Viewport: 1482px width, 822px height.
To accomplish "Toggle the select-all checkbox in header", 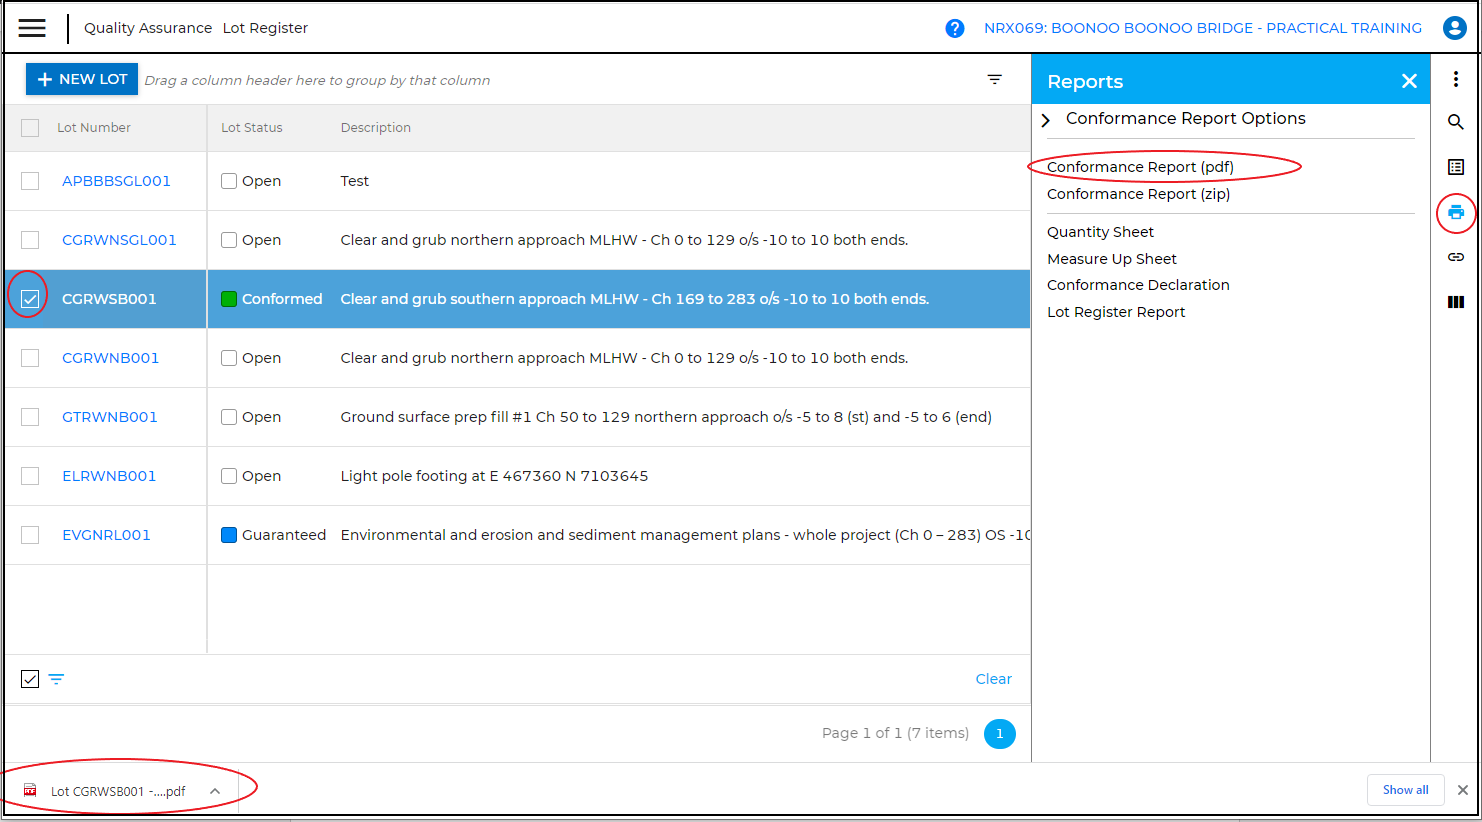I will (x=30, y=128).
